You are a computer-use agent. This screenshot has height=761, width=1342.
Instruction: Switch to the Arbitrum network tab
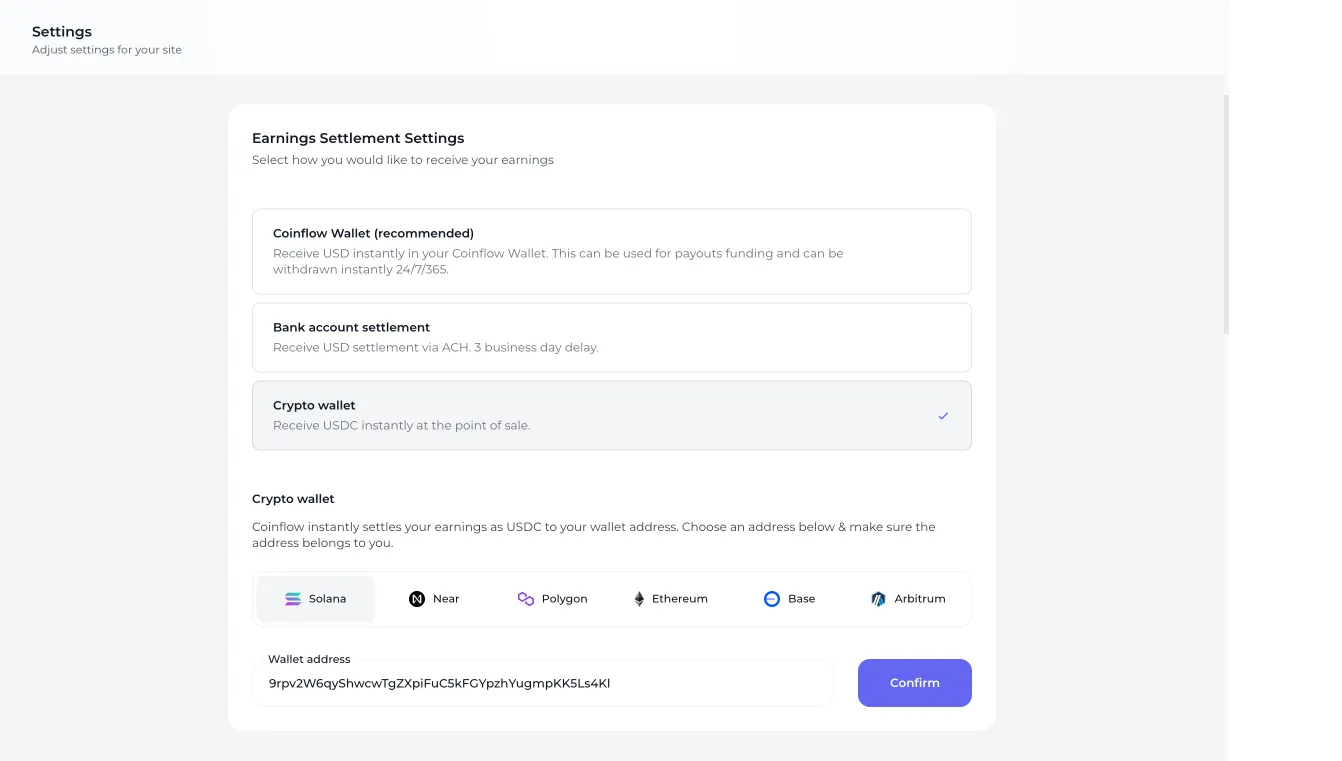[908, 599]
